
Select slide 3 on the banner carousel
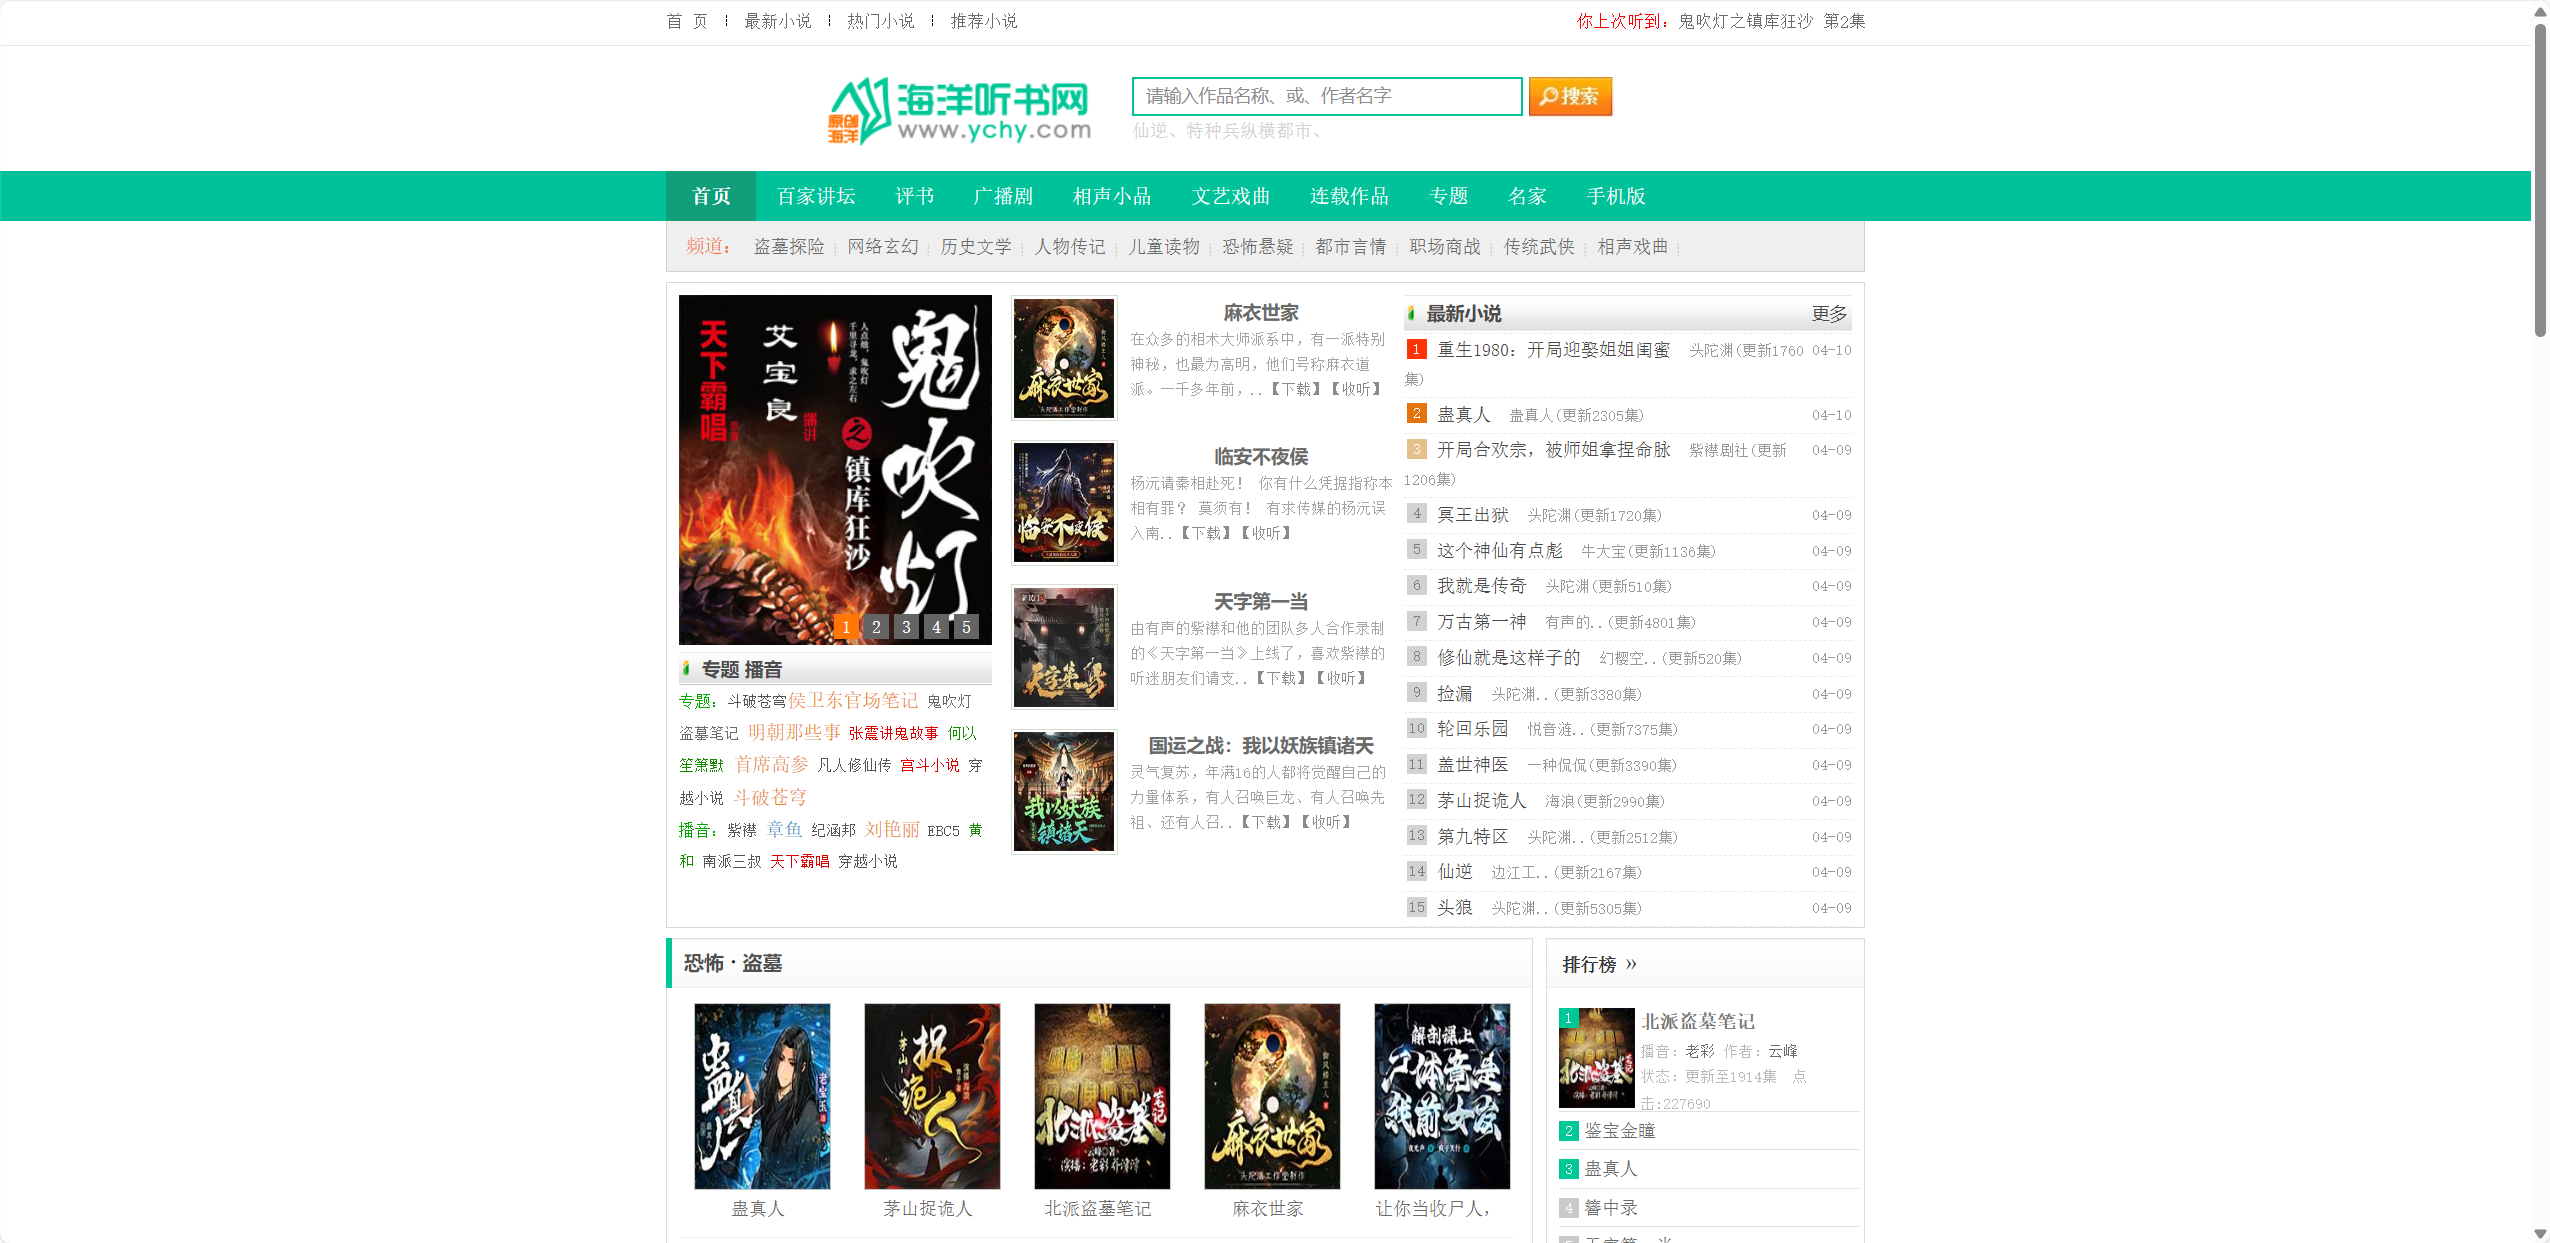pyautogui.click(x=905, y=627)
